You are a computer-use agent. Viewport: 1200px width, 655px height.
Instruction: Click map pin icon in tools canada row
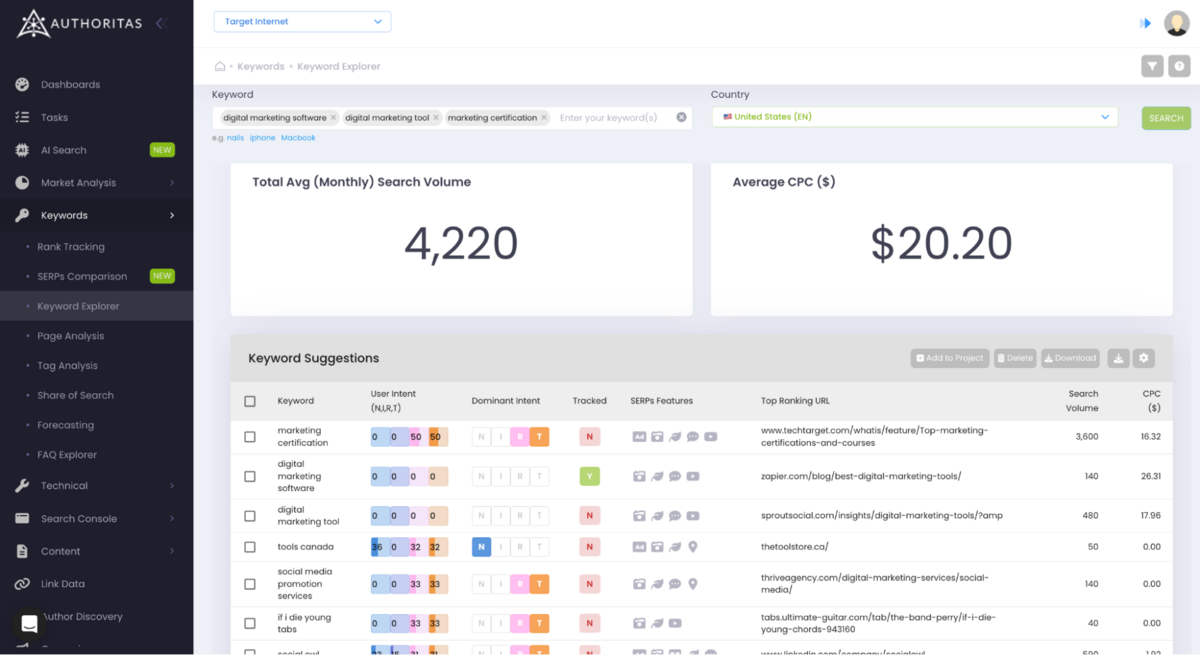693,547
